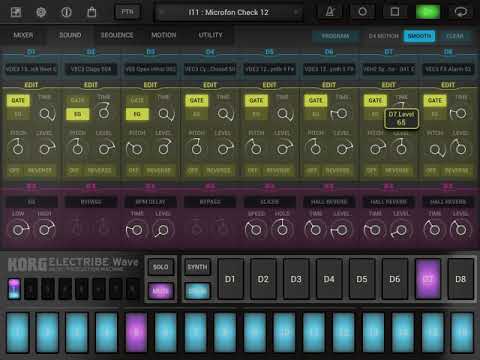Open the D8 HALL REVERB effect selector
Viewport: 480px width, 360px height.
tap(448, 202)
